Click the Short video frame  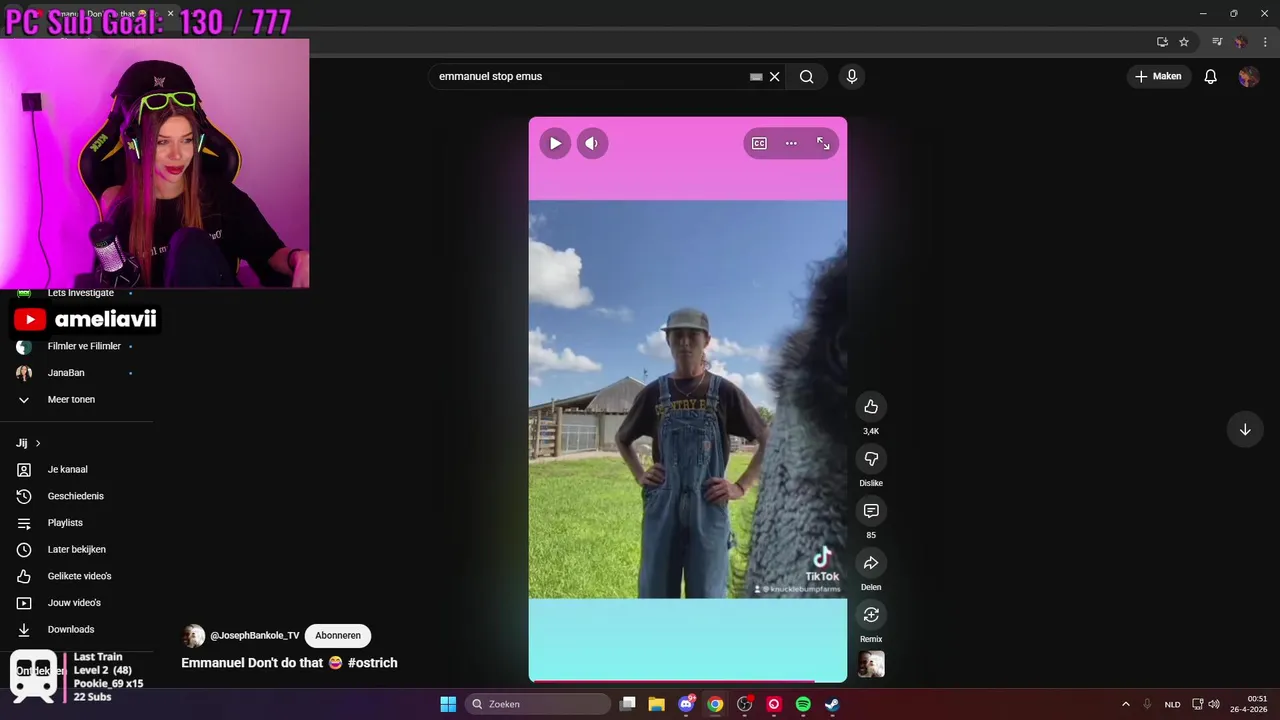[x=688, y=399]
